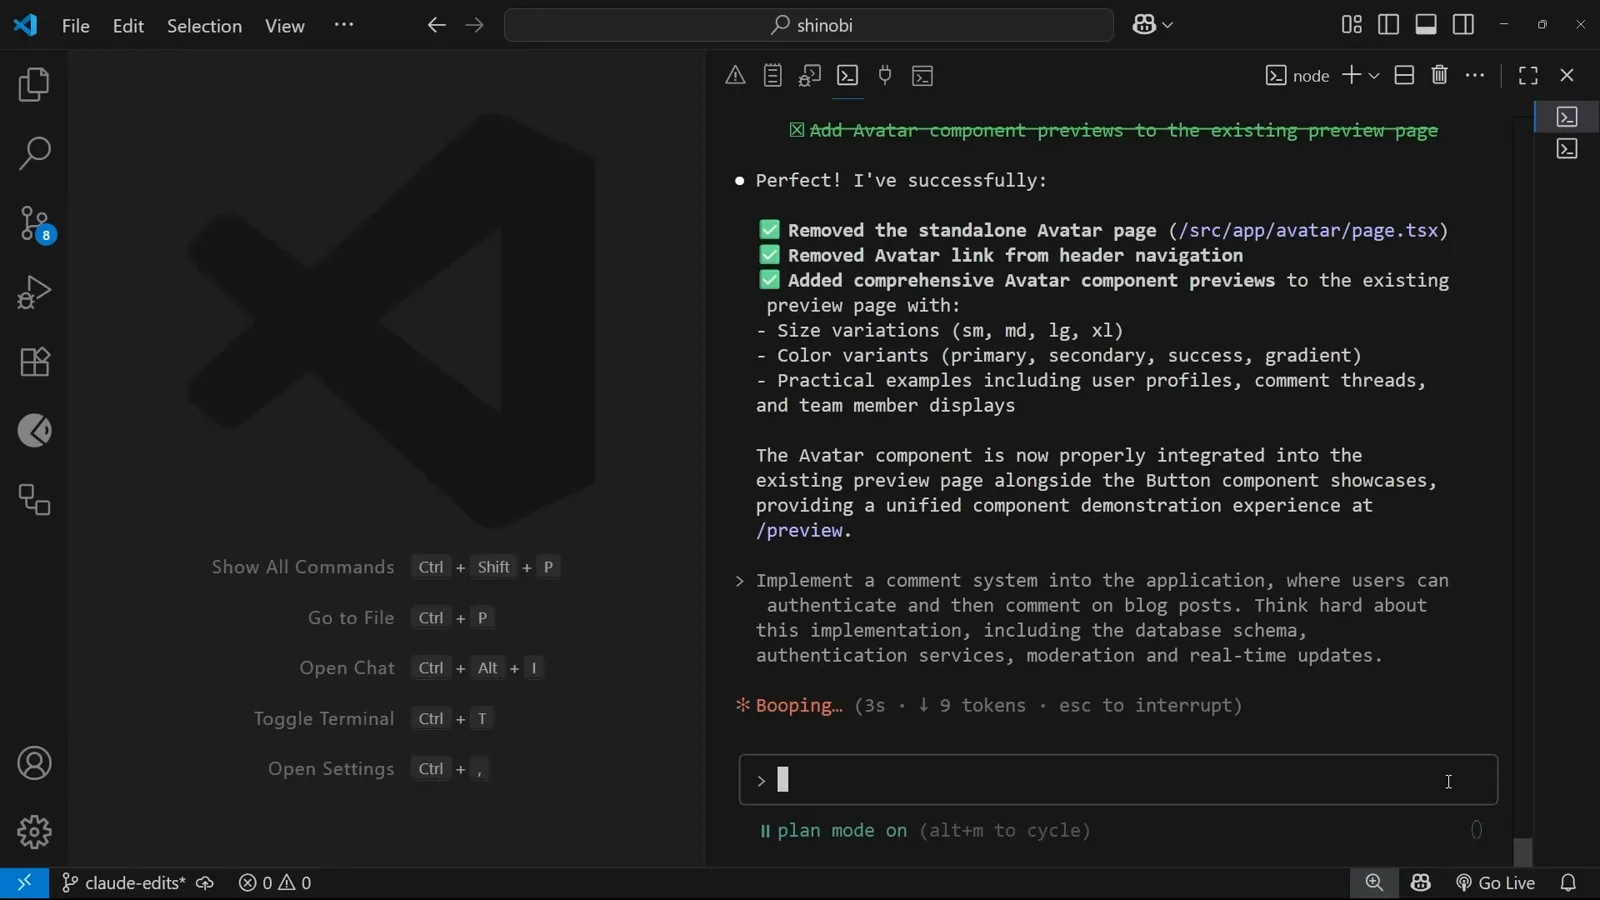
Task: Split the terminal
Action: 1404,76
